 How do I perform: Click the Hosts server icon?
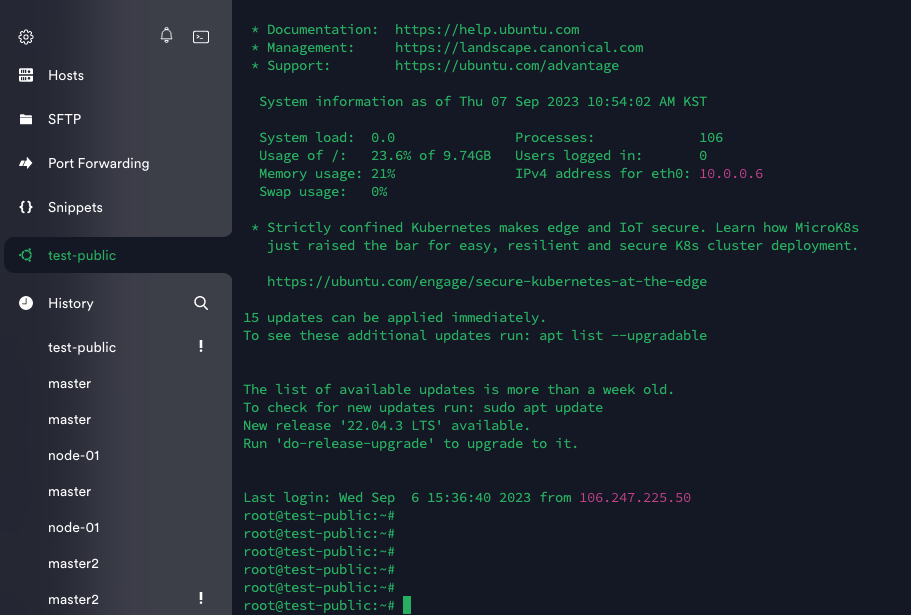(26, 75)
